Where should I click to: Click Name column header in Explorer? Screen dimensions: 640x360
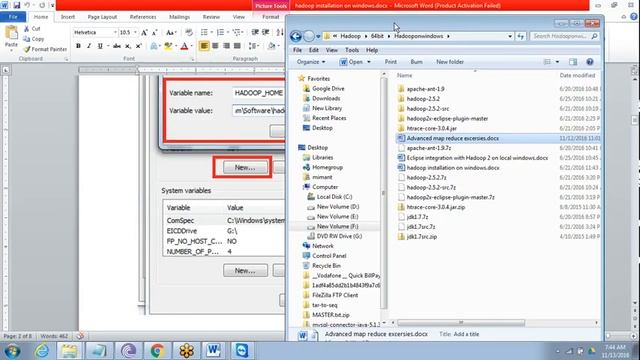[x=404, y=76]
